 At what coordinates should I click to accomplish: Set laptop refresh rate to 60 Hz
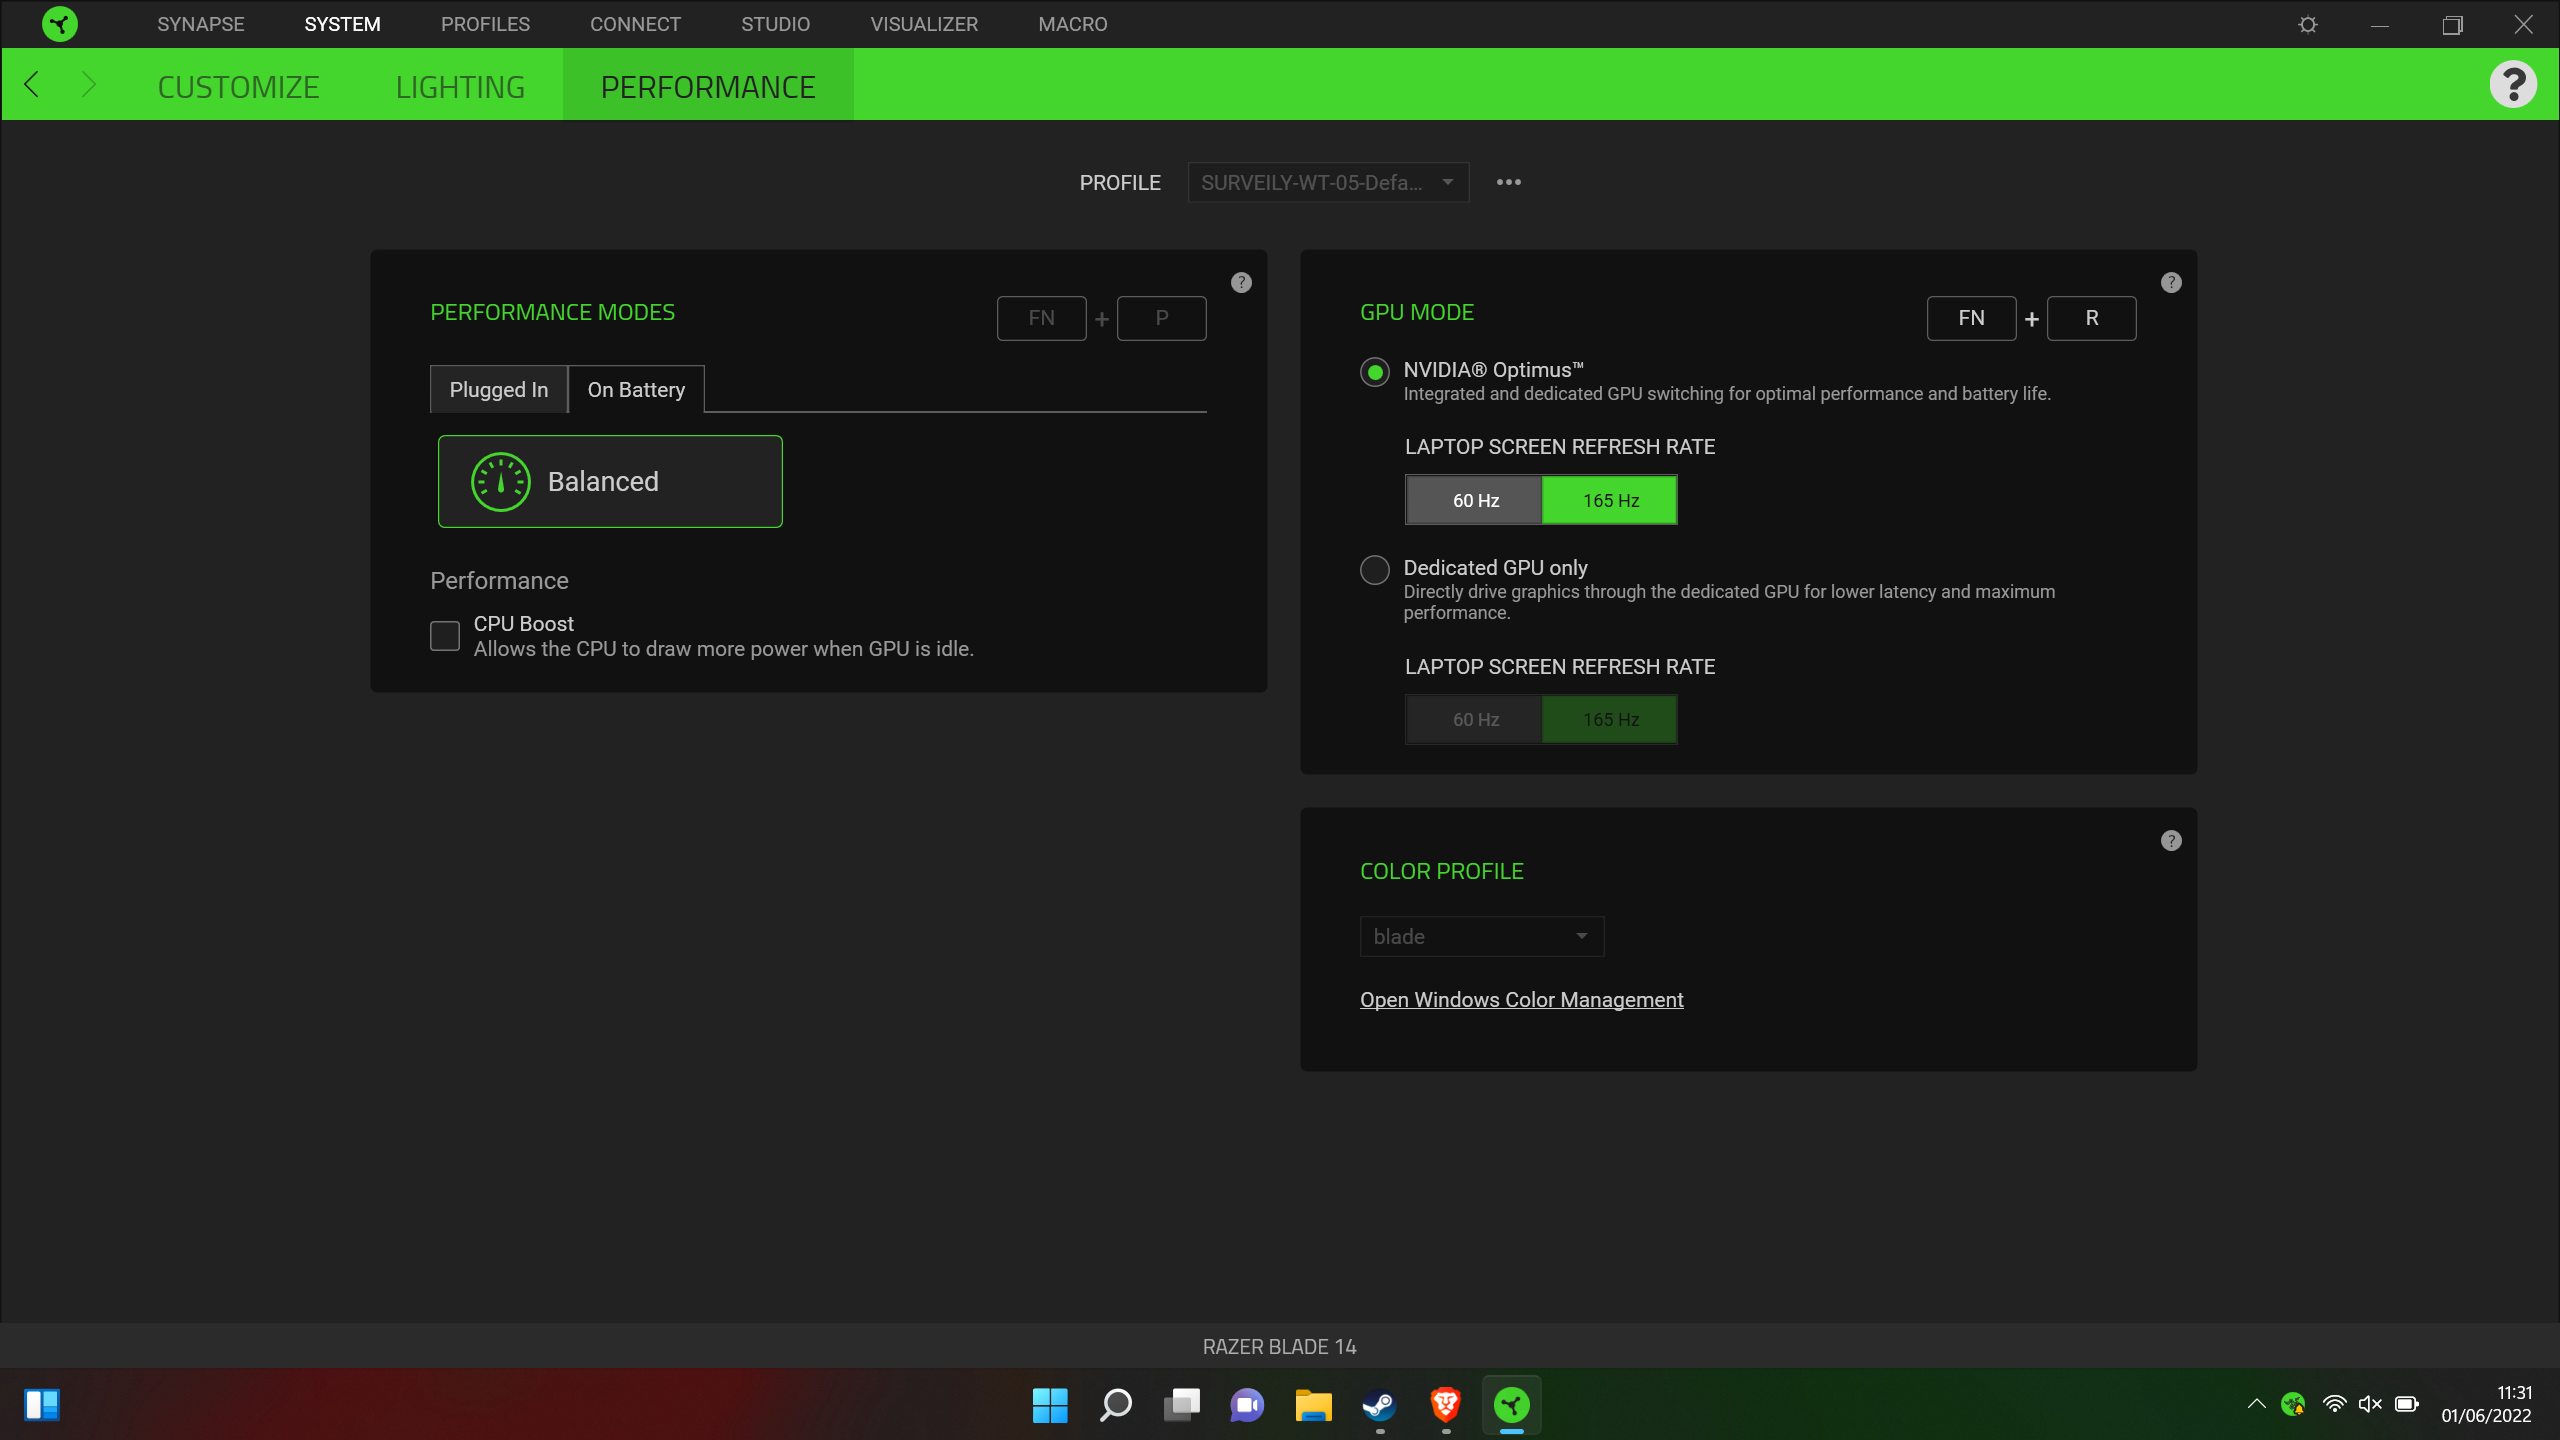coord(1474,499)
